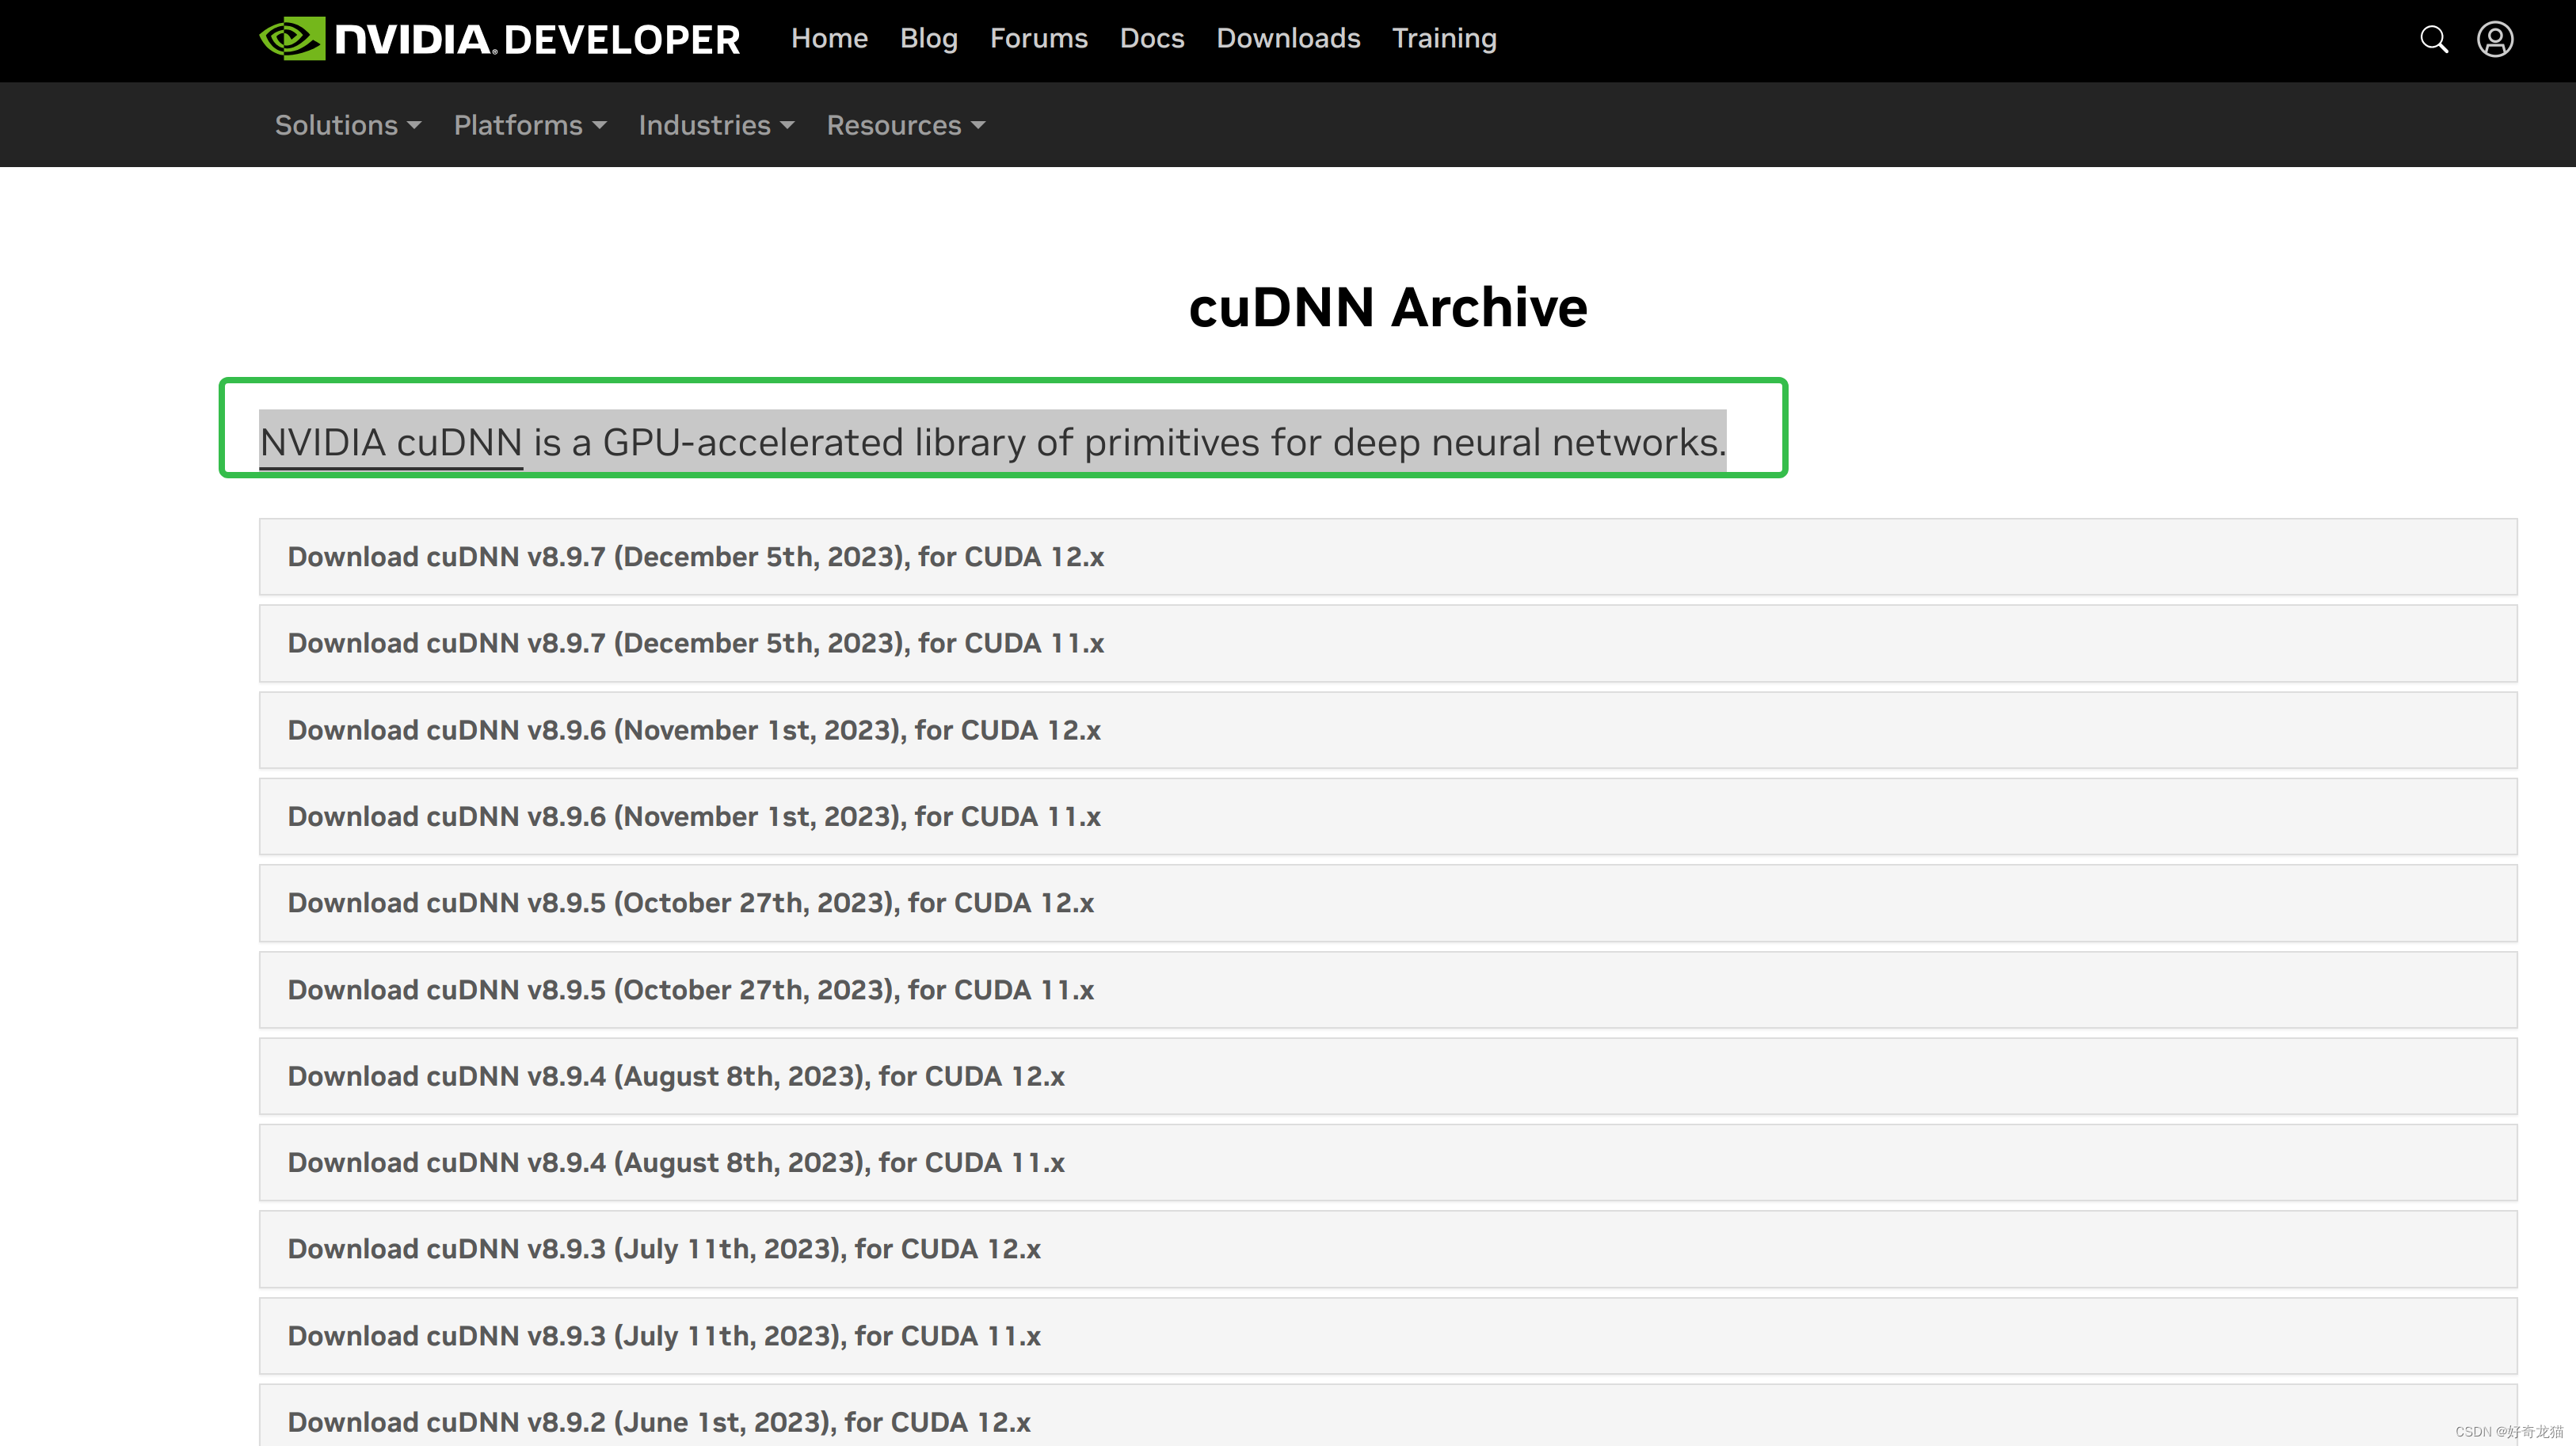2576x1446 pixels.
Task: Open the Downloads nav item
Action: tap(1288, 38)
